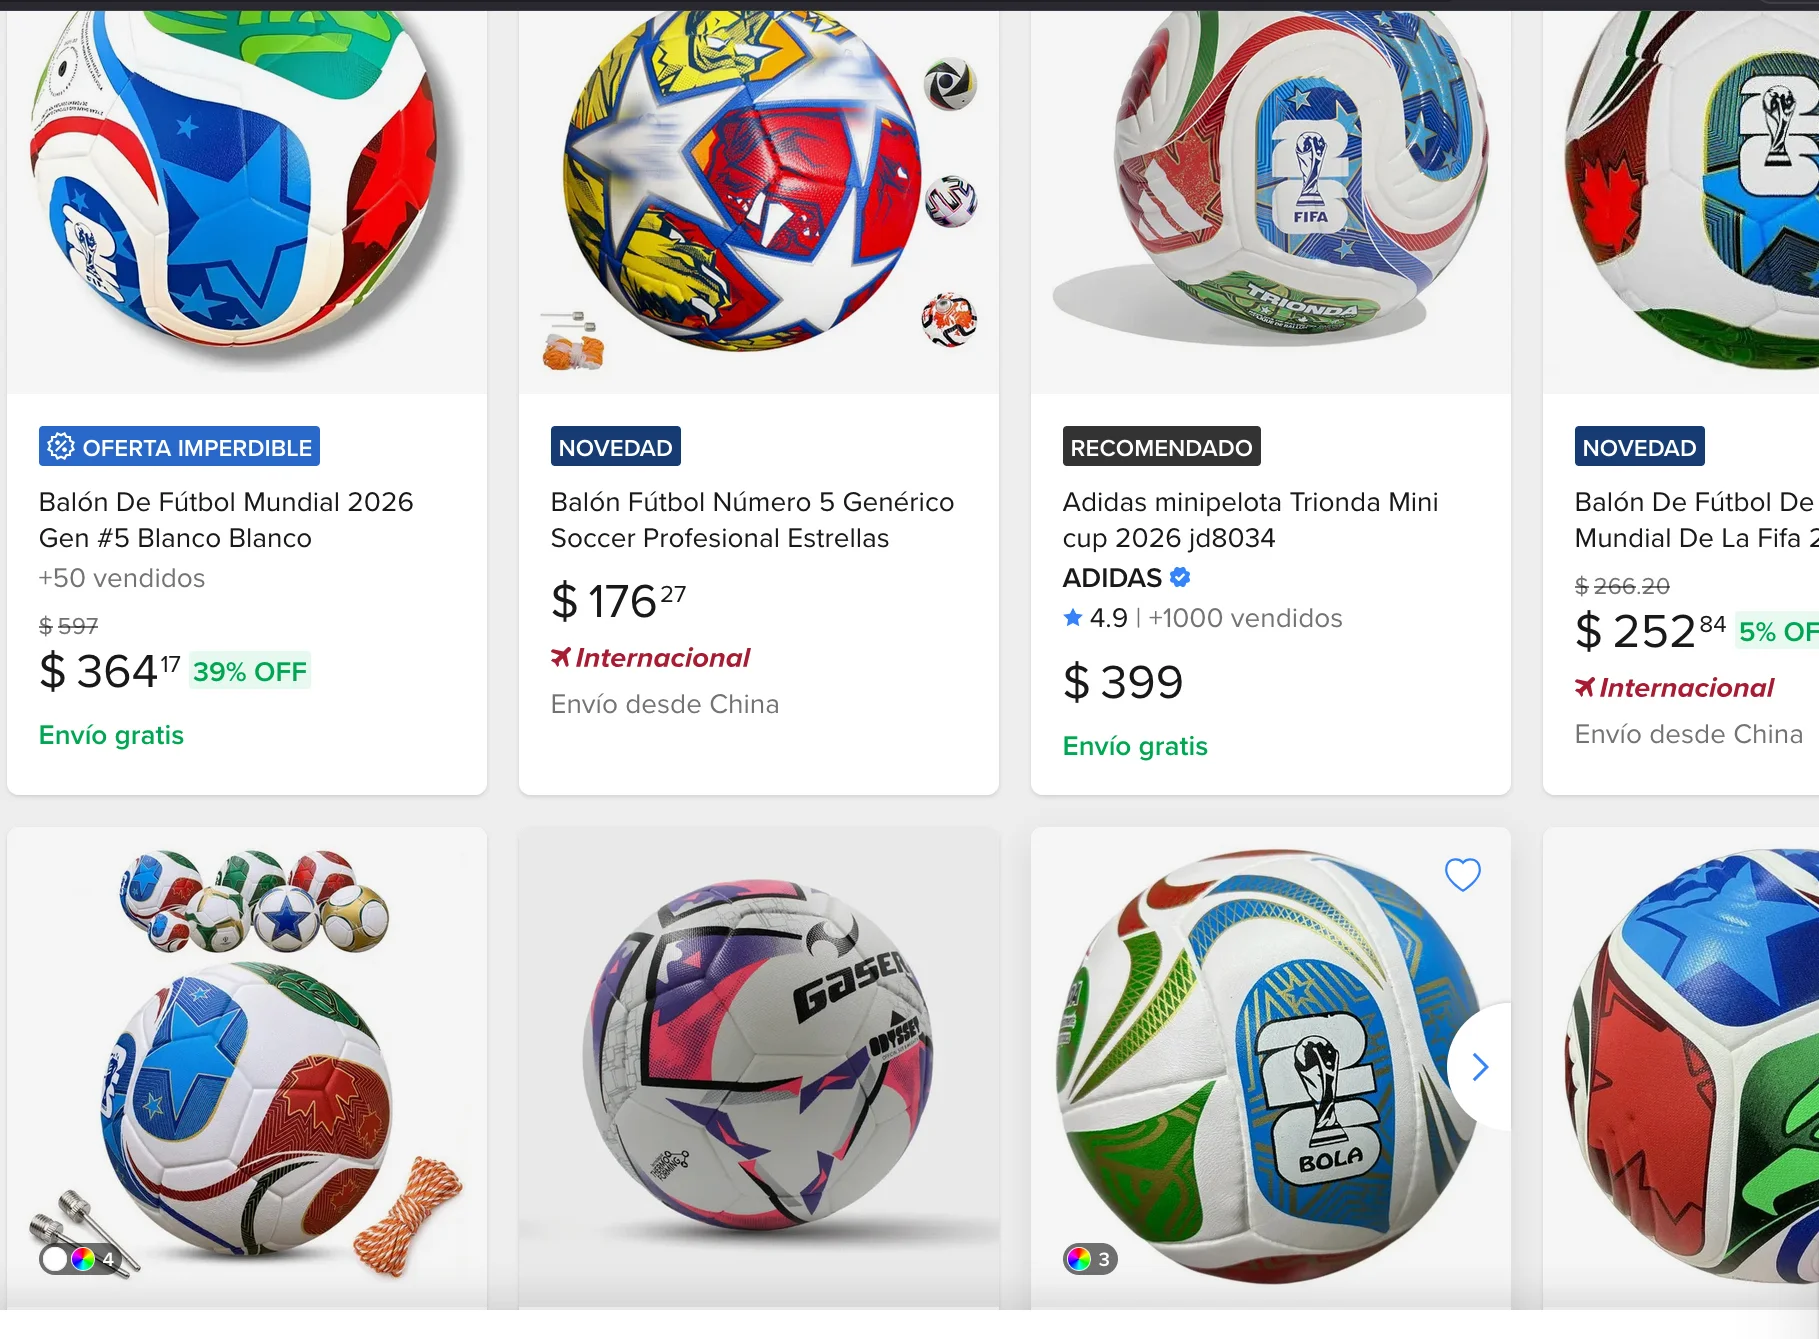The image size is (1819, 1339).
Task: Click the Adidas verified badge icon
Action: click(1180, 577)
